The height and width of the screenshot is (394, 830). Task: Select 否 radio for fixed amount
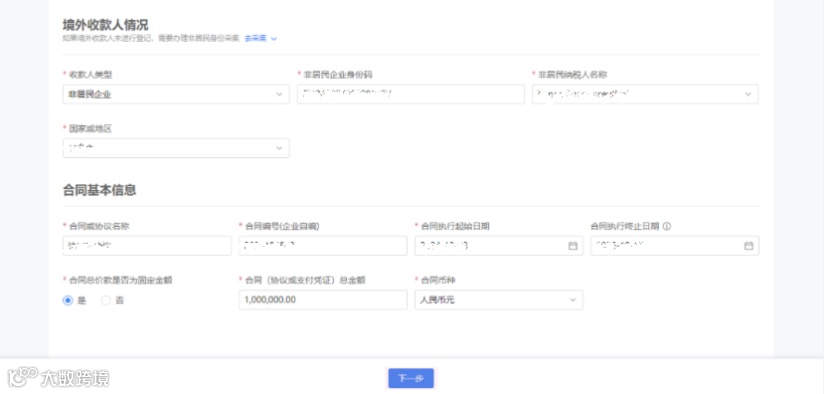[106, 300]
